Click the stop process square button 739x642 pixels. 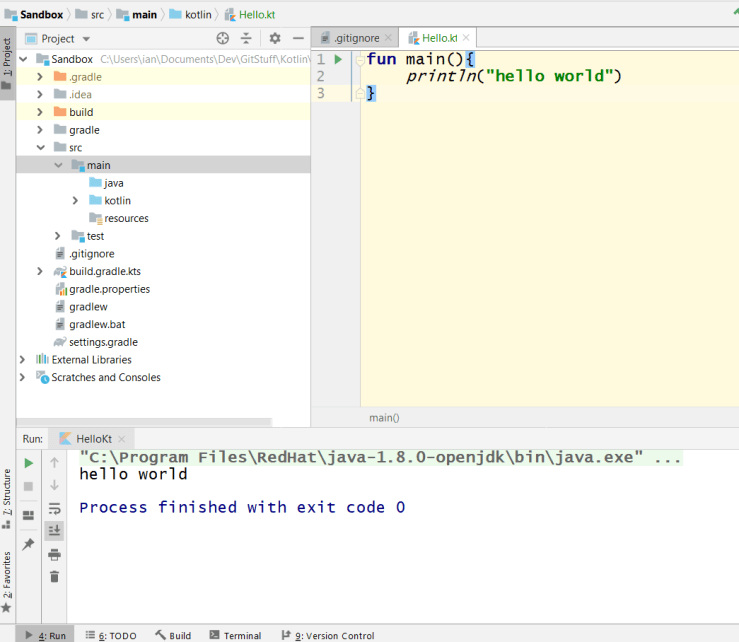pyautogui.click(x=28, y=486)
